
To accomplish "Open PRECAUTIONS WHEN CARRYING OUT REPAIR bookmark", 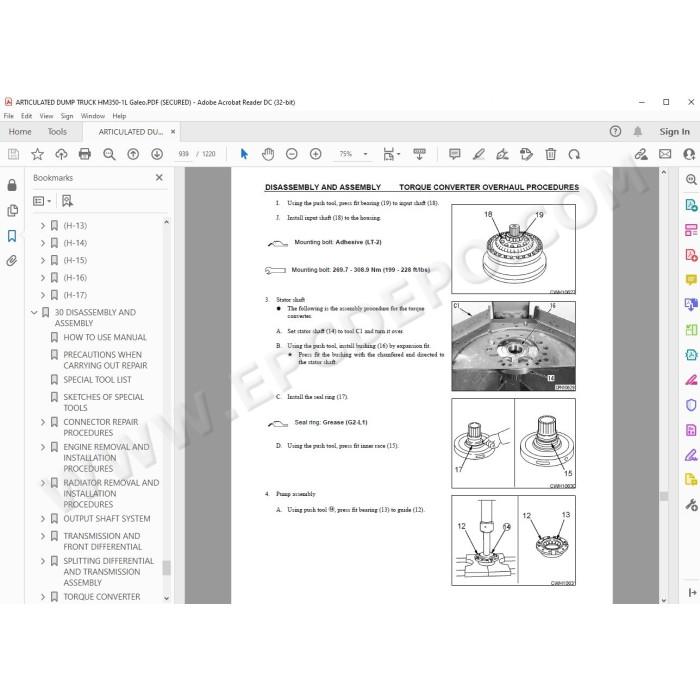I will (105, 360).
